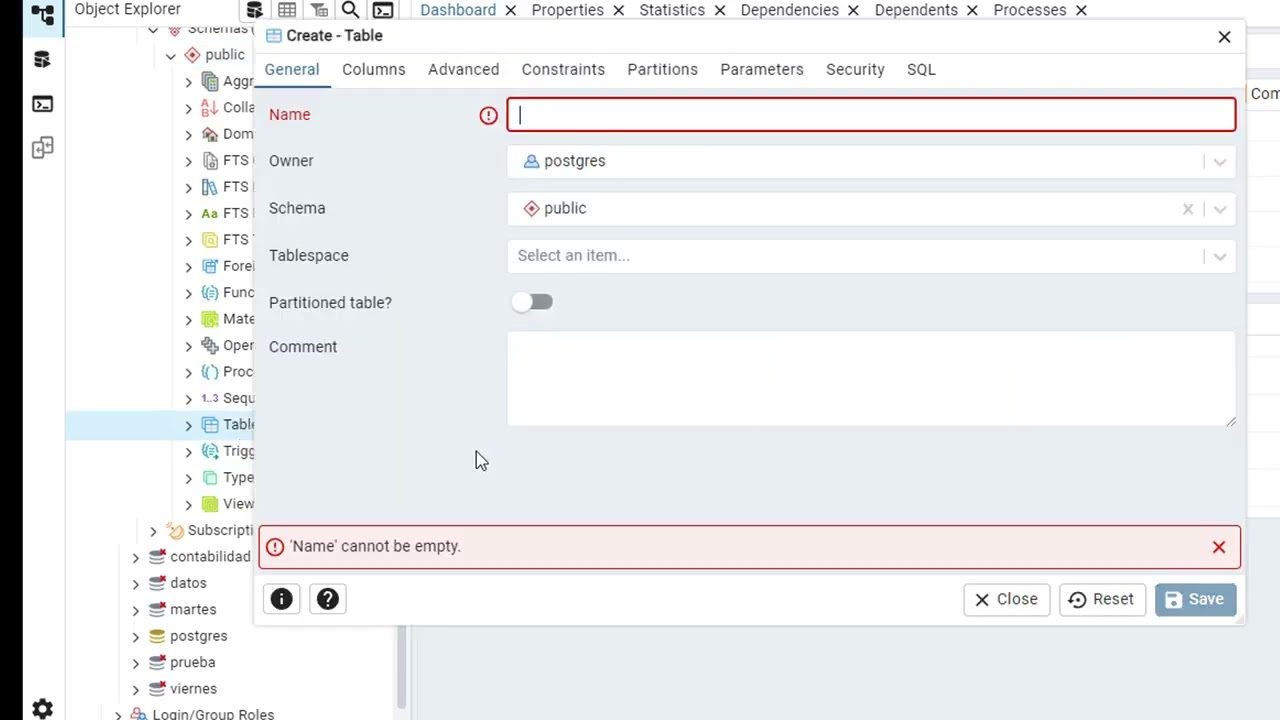Close the Dashboard tab
Image resolution: width=1280 pixels, height=720 pixels.
(510, 10)
